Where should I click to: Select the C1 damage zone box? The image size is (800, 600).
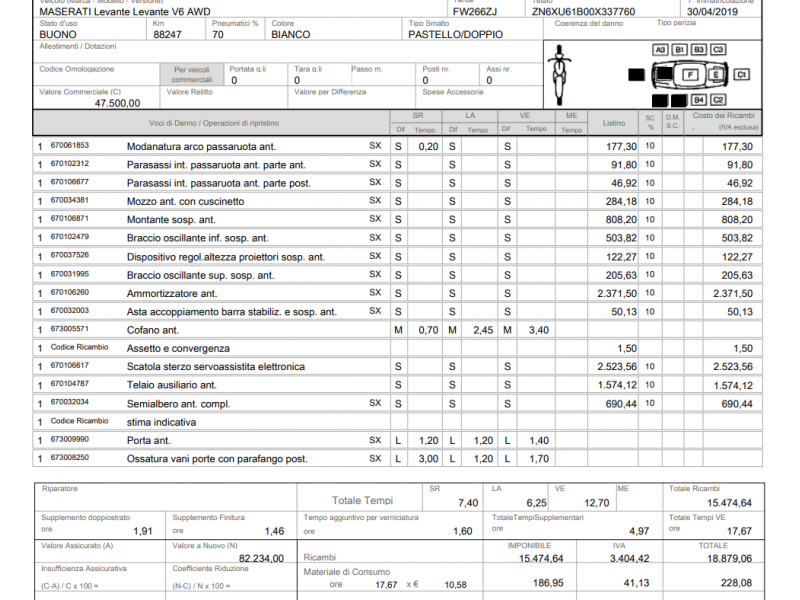click(x=741, y=74)
